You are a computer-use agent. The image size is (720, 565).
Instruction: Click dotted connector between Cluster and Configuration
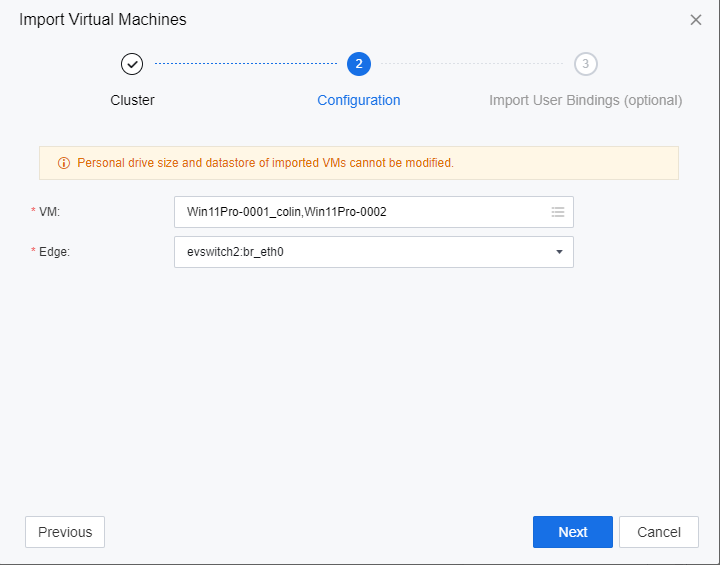[x=245, y=64]
